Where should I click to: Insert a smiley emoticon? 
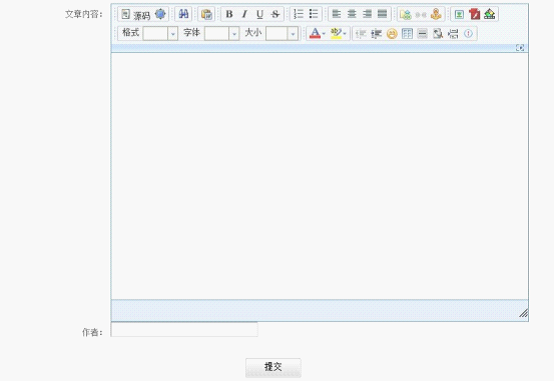point(392,34)
